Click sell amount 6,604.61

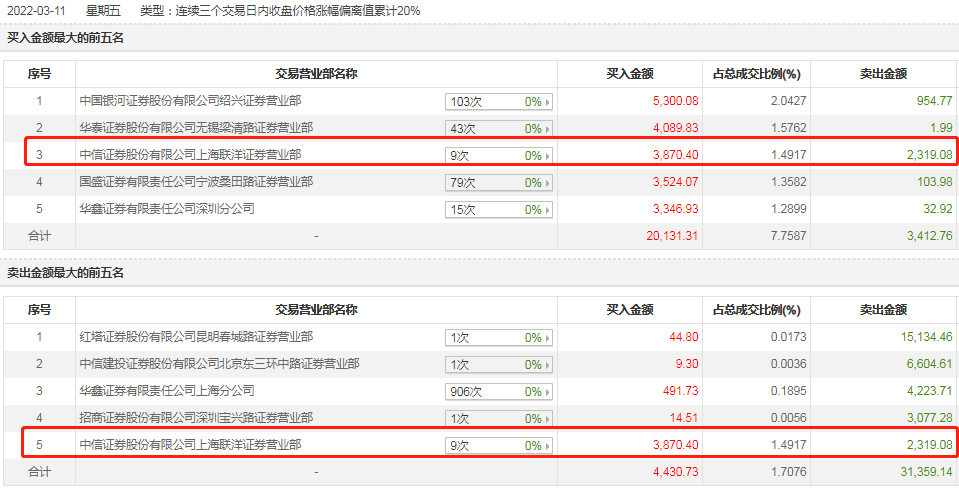click(930, 364)
